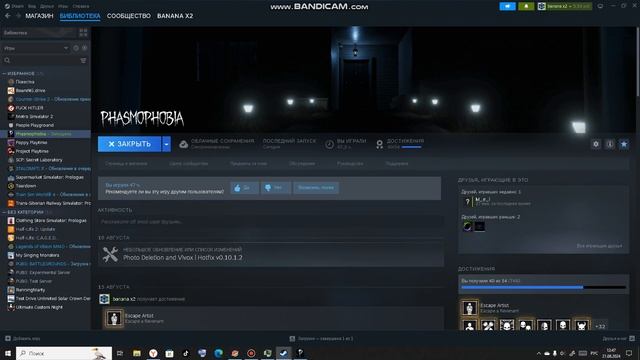
Task: Collapse the БЕЗ КАТЕГОРИИ category
Action: coord(4,212)
